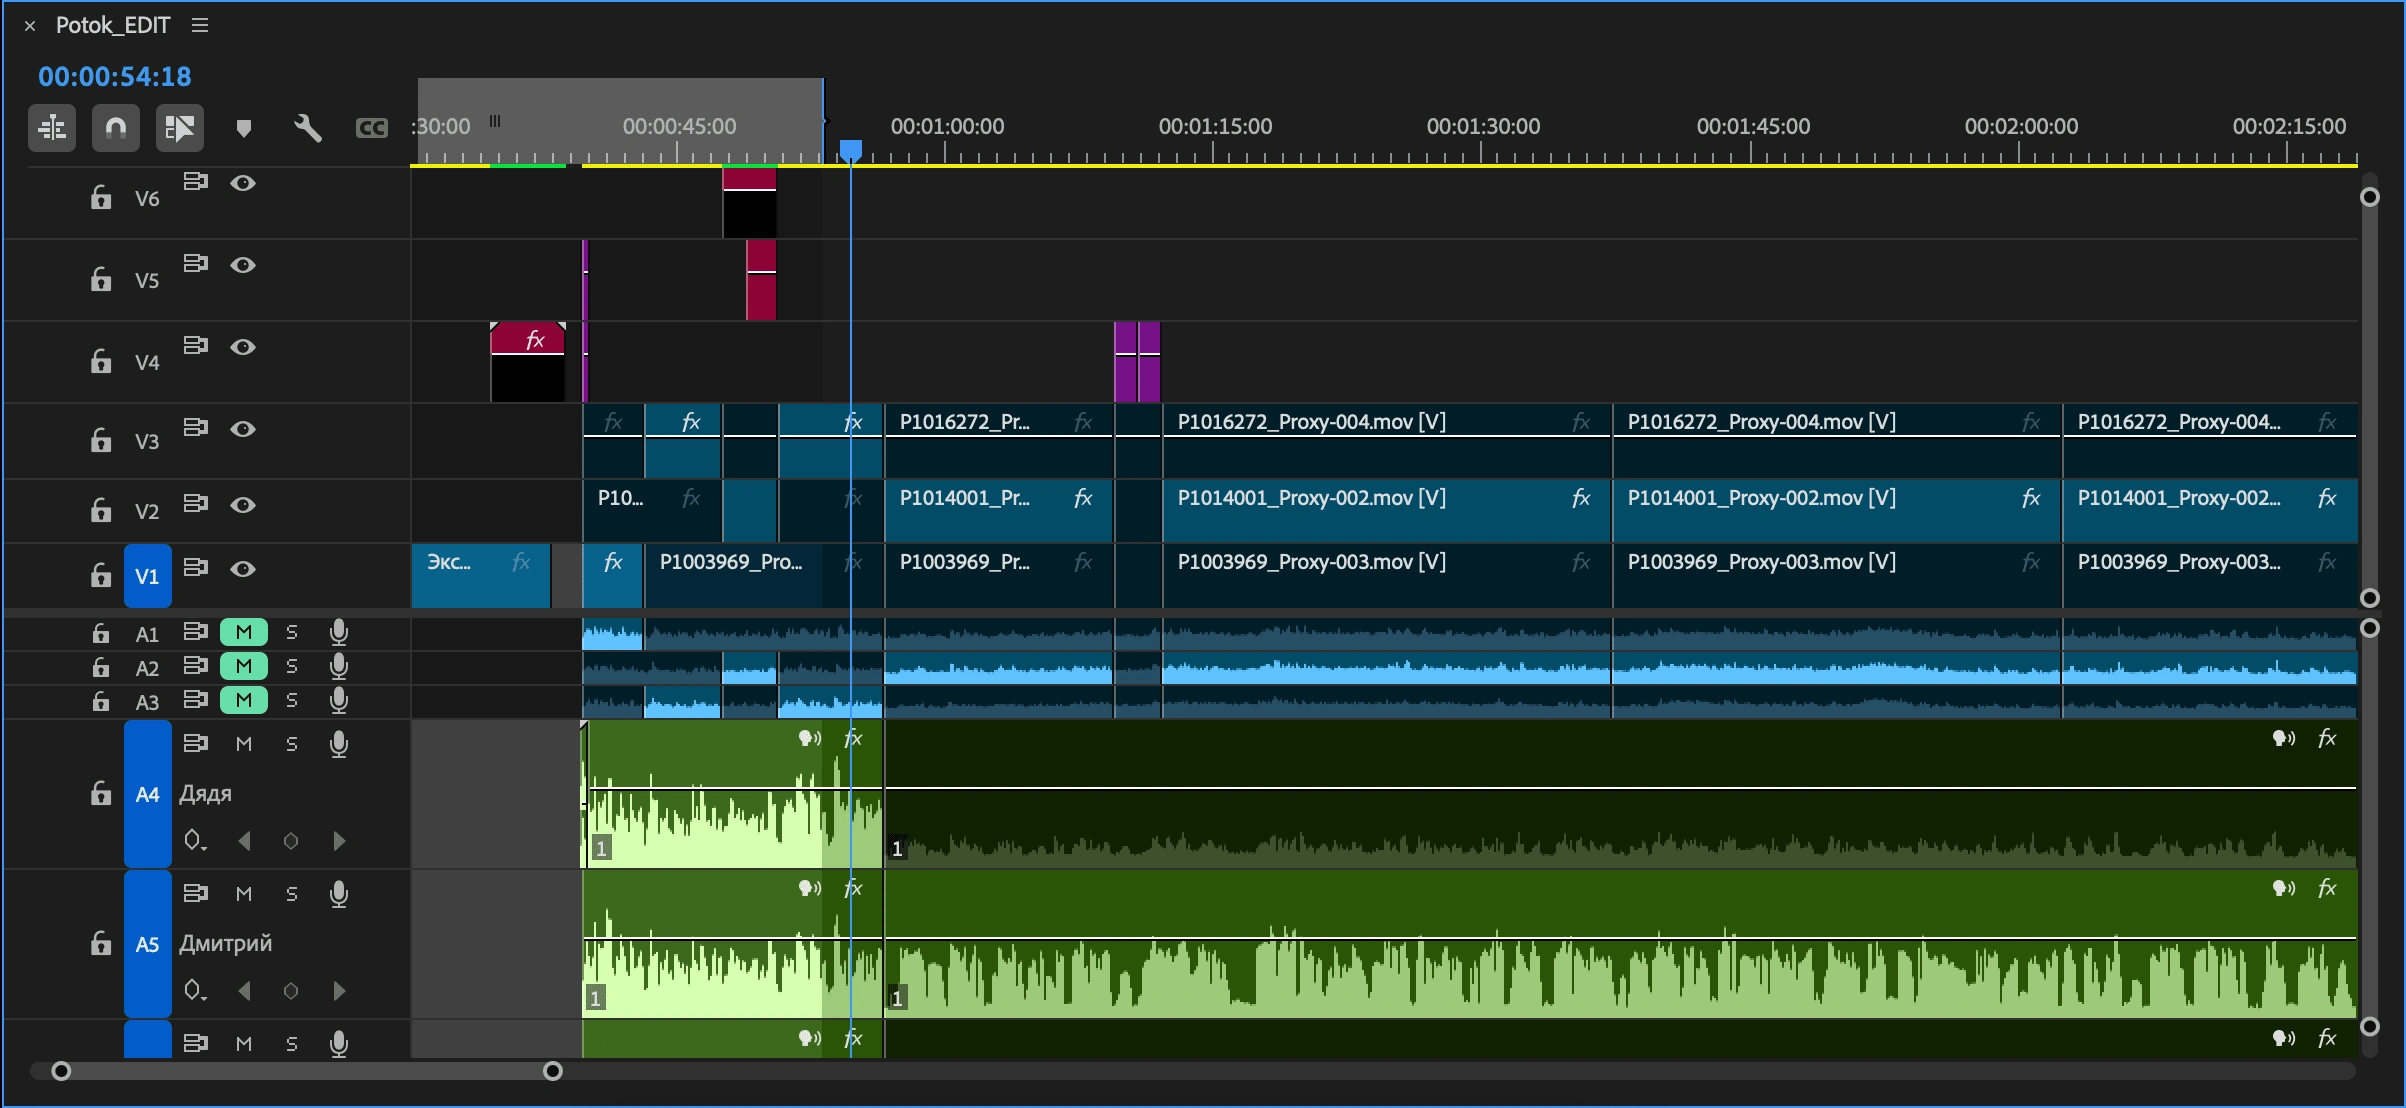Toggle A4 Дядя track target button
This screenshot has height=1108, width=2406.
click(x=148, y=794)
